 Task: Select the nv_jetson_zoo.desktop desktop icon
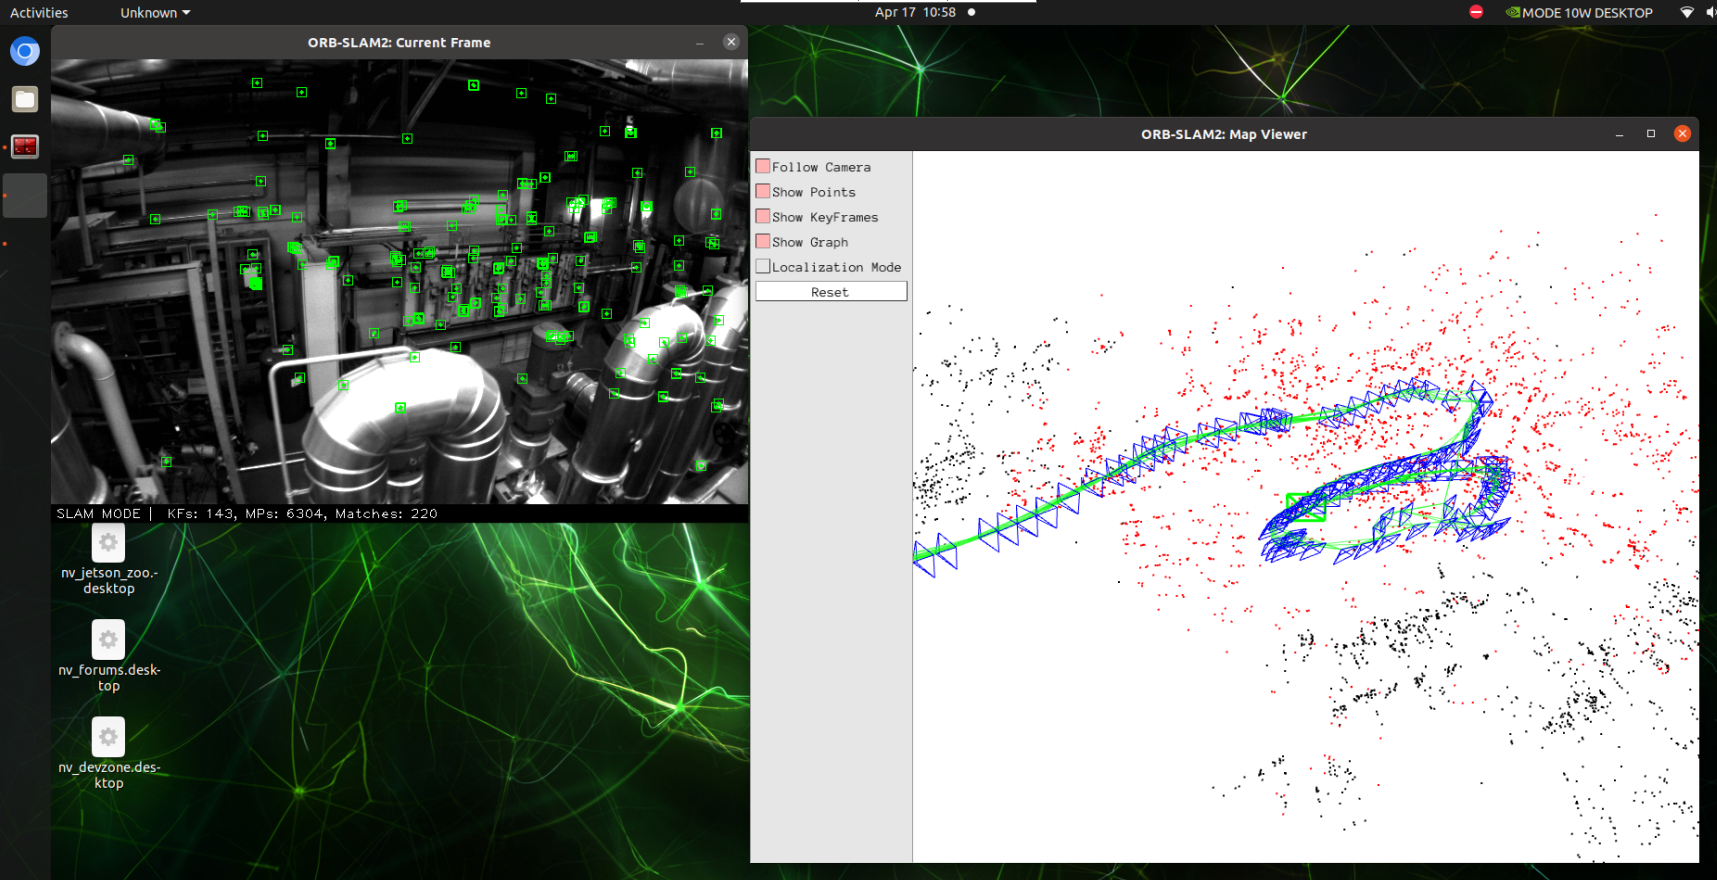[x=109, y=560]
